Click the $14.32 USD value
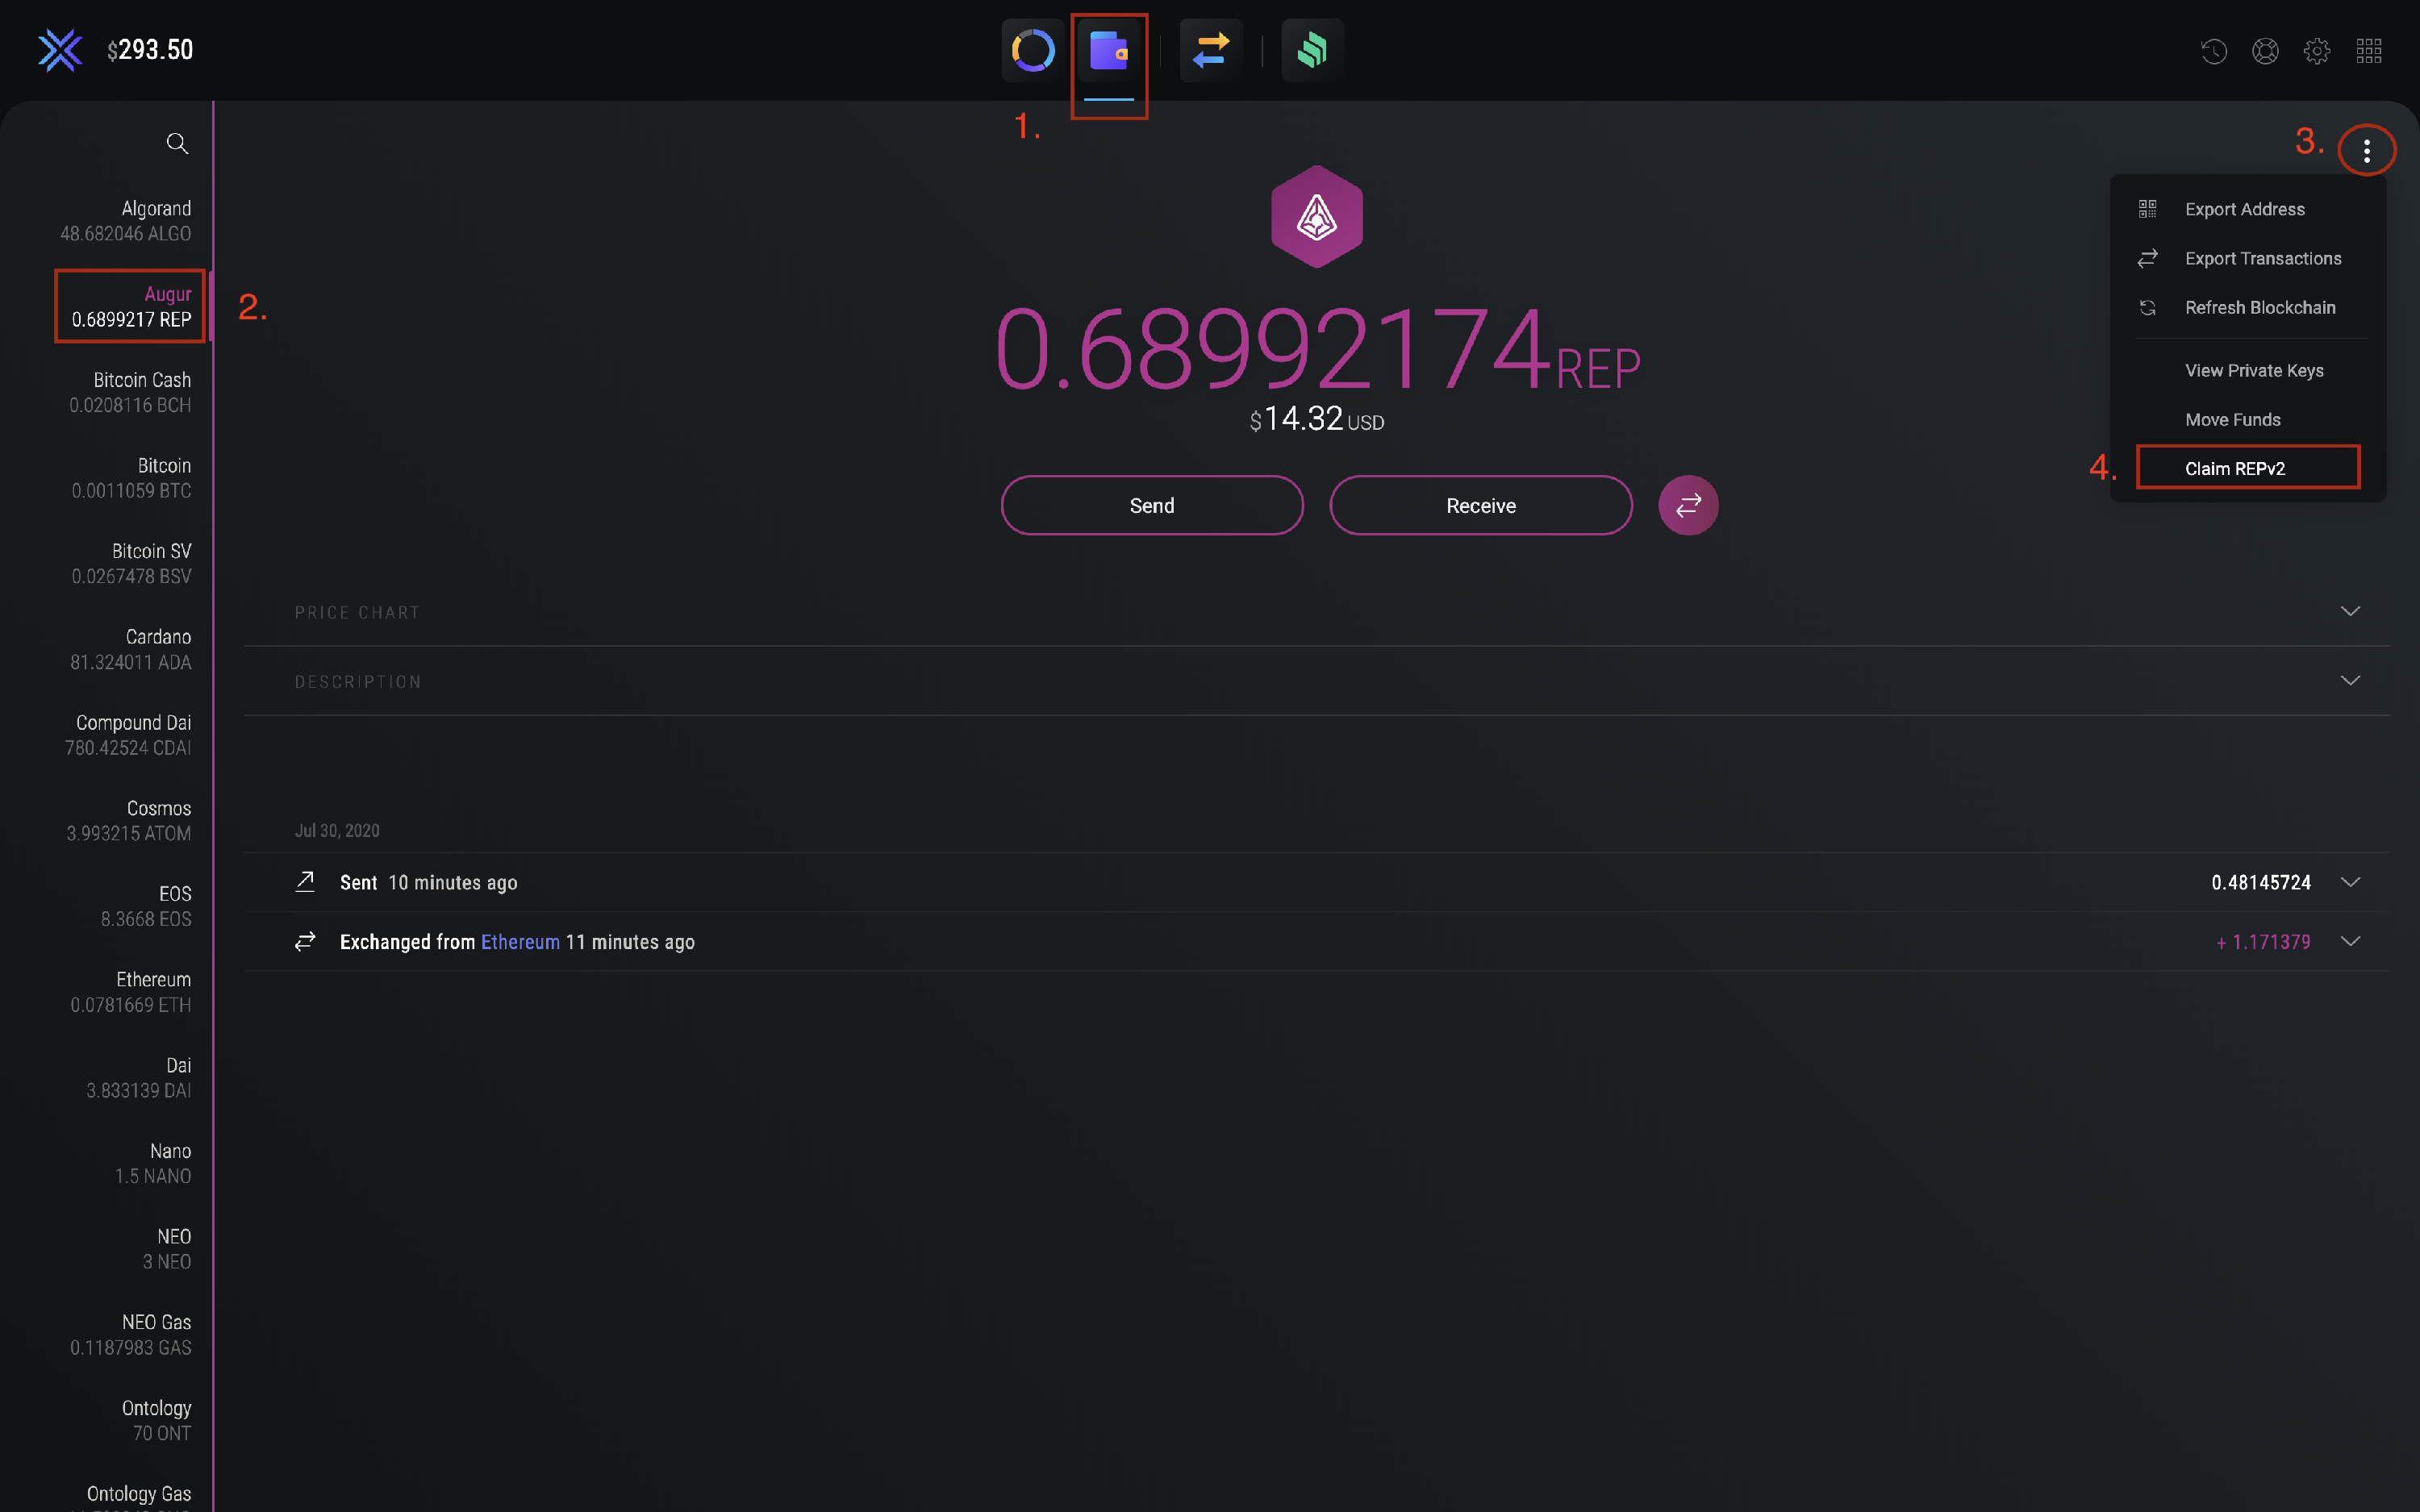Screen dimensions: 2420x1512 click(1317, 419)
